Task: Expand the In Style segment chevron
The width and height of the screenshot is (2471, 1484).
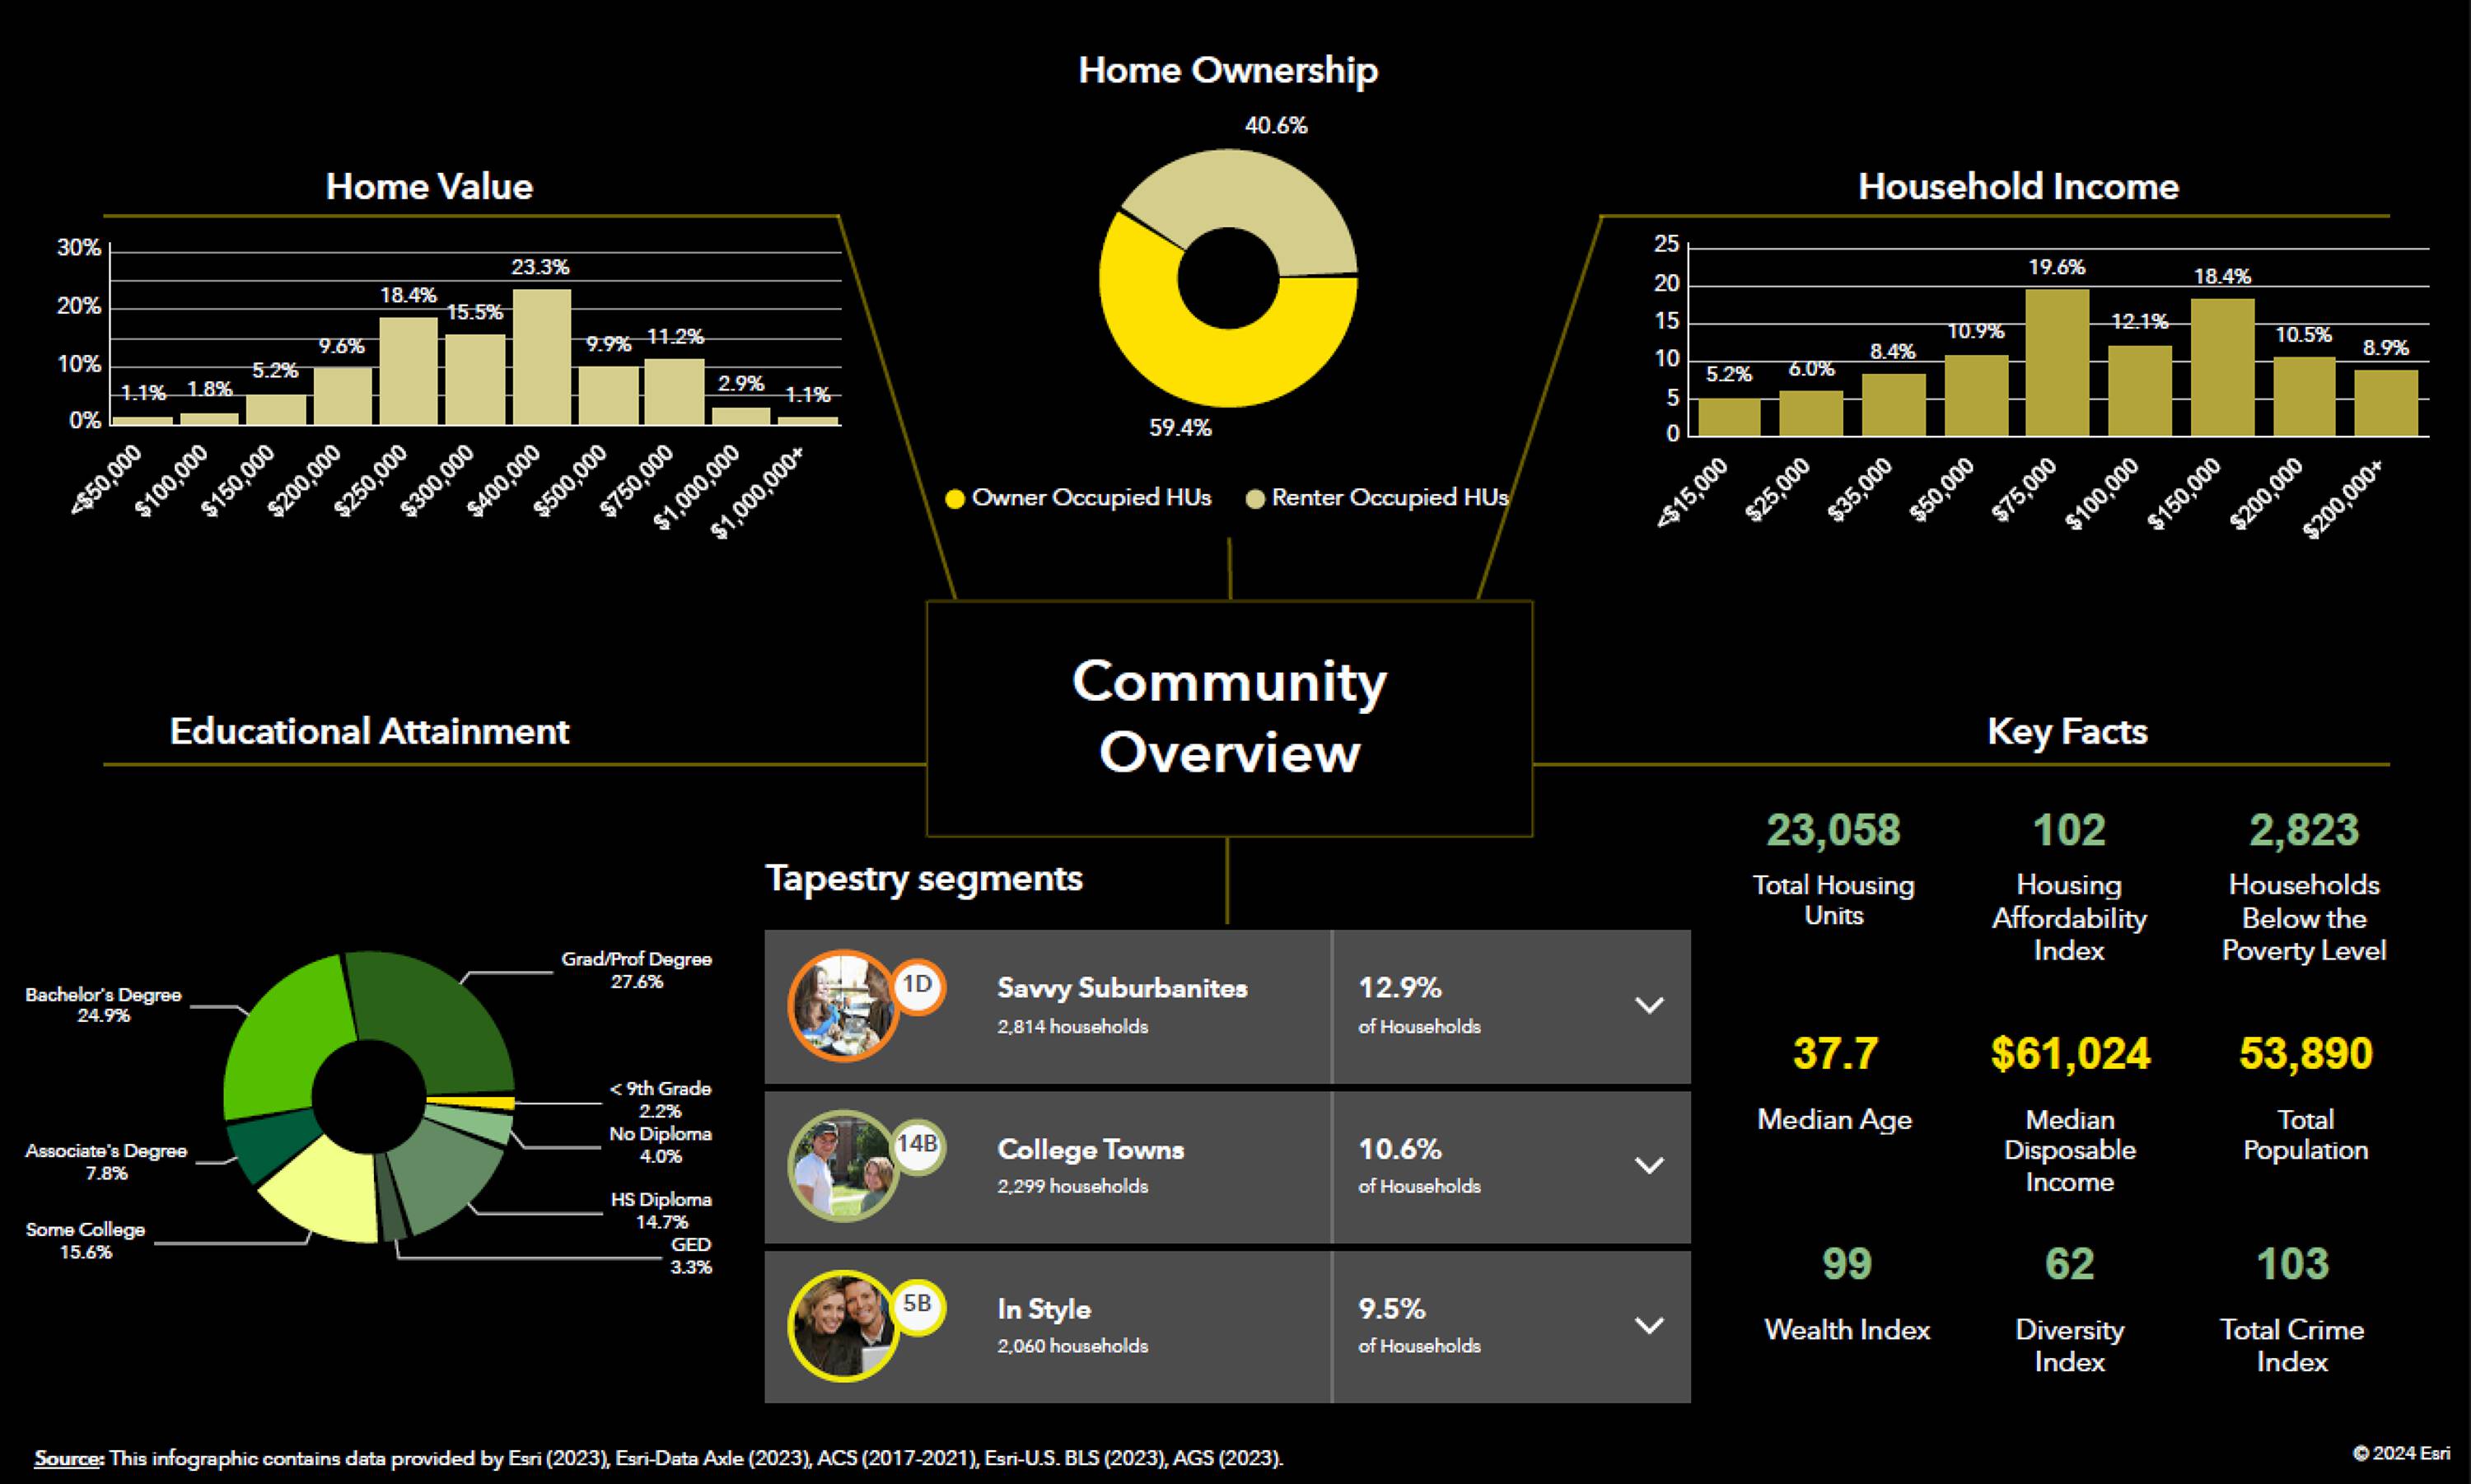Action: point(1648,1325)
